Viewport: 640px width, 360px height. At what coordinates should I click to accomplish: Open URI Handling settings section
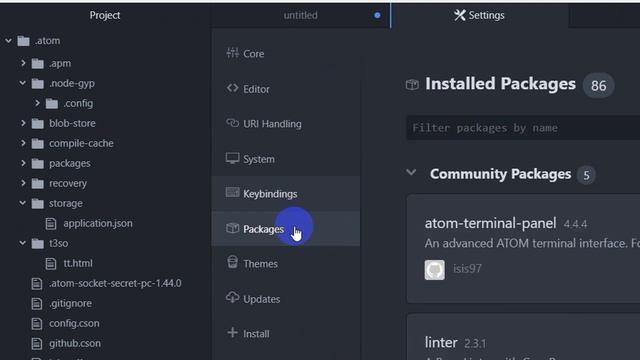[286, 124]
